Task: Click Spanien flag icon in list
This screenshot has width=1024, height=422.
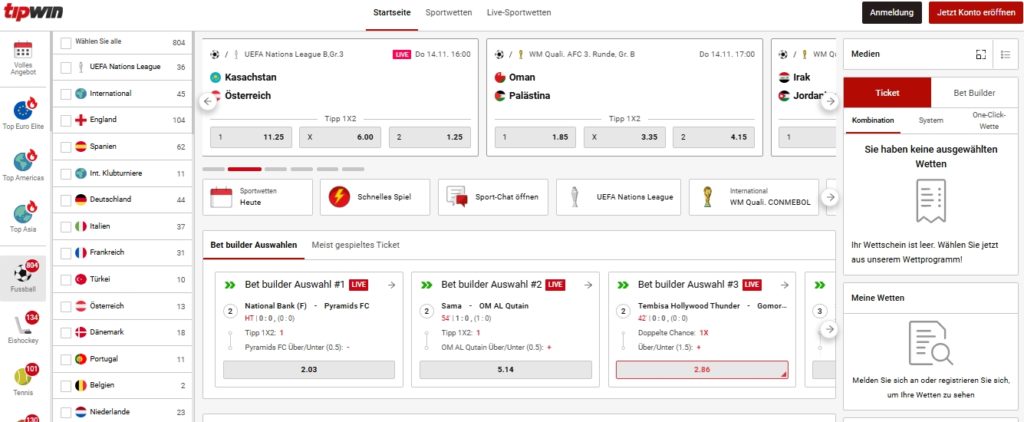Action: pos(81,146)
